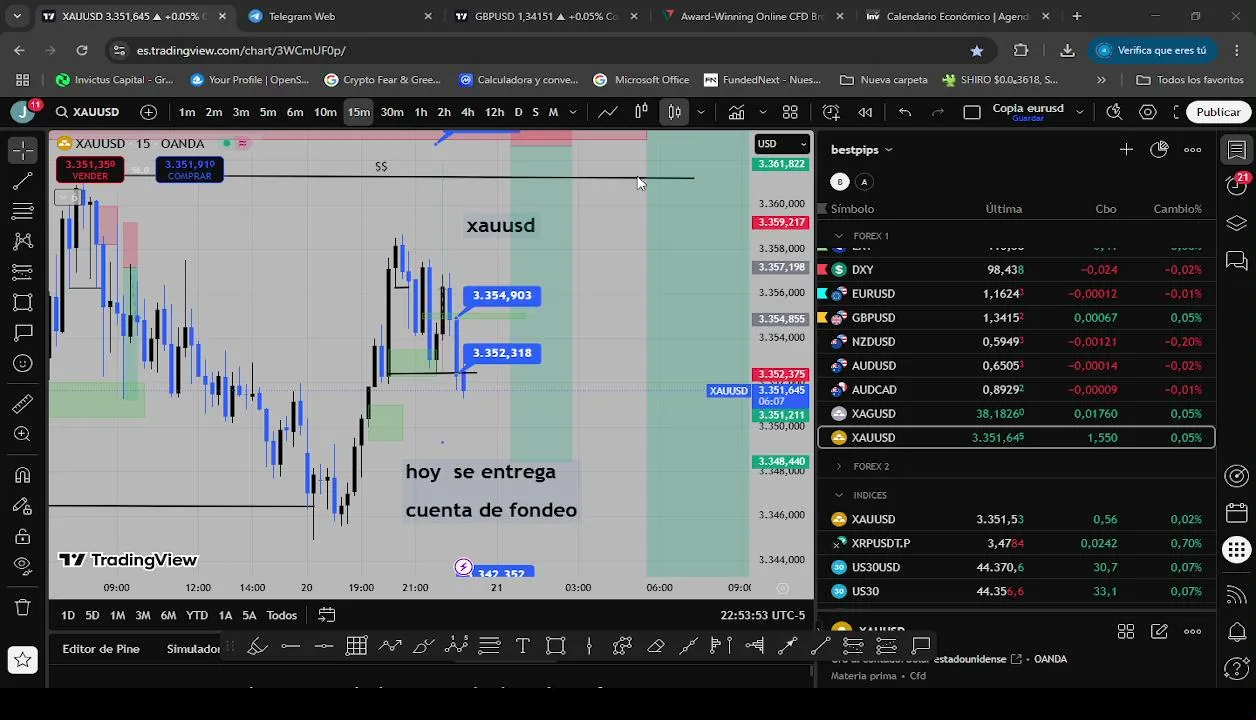Add a symbol to the watchlist

[1126, 150]
